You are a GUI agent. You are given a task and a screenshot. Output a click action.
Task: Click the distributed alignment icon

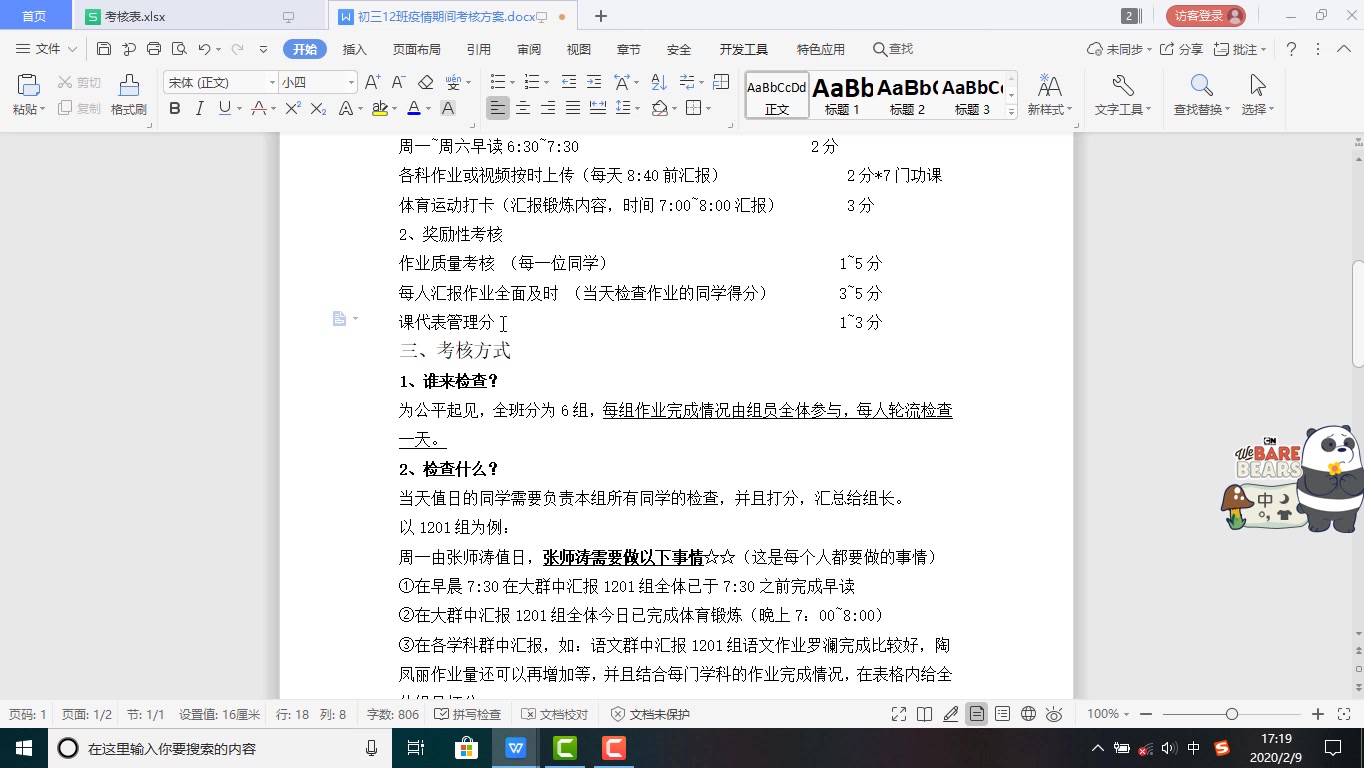(x=598, y=108)
